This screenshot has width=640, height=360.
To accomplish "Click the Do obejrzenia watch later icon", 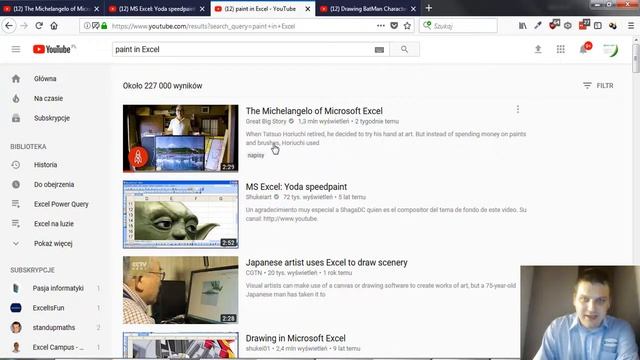I will (x=16, y=184).
